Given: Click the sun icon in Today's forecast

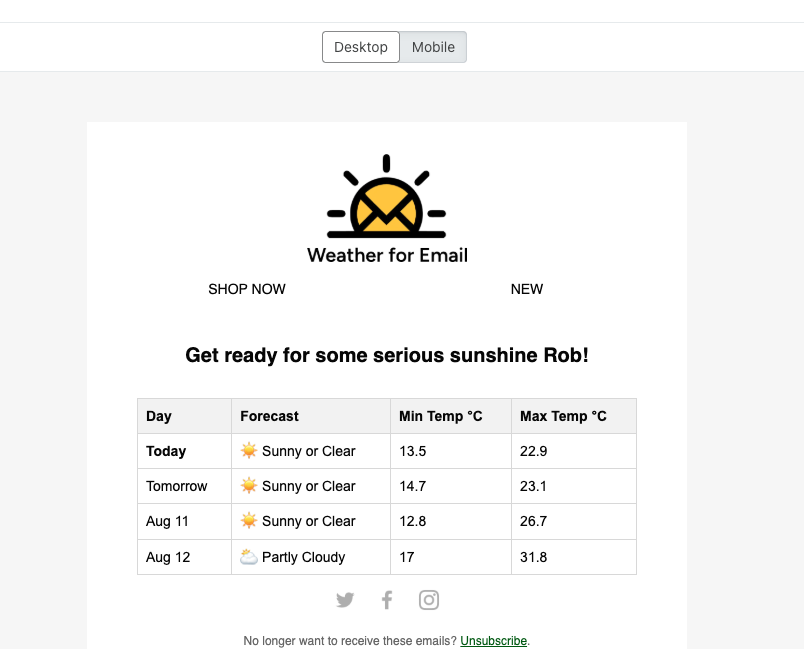Looking at the screenshot, I should [x=249, y=451].
